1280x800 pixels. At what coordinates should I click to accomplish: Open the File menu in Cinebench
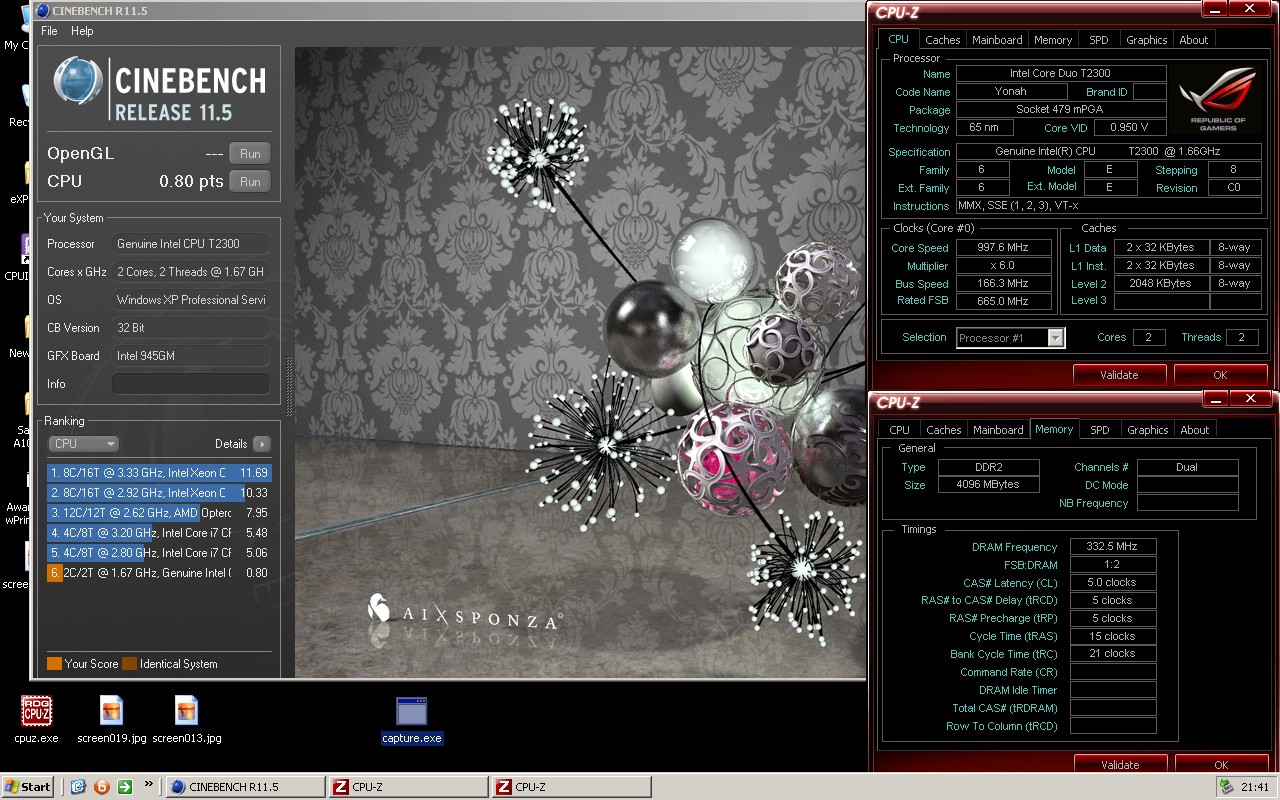click(49, 31)
